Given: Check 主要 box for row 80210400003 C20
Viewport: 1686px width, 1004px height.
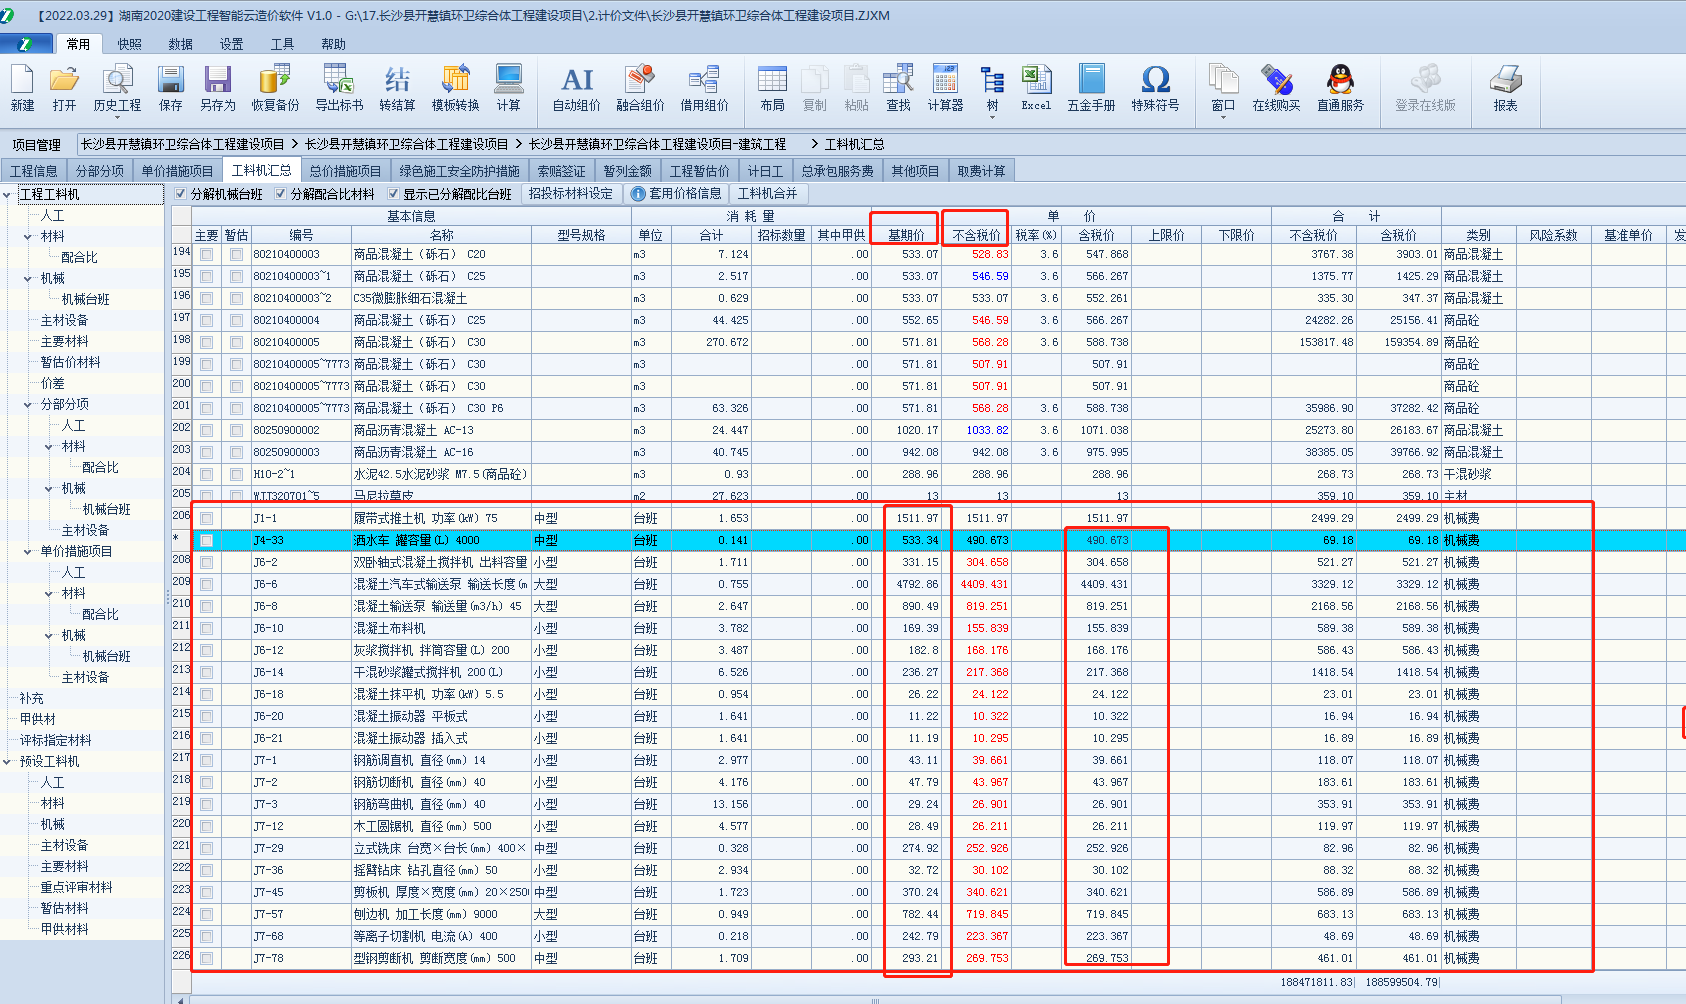Looking at the screenshot, I should click(206, 254).
